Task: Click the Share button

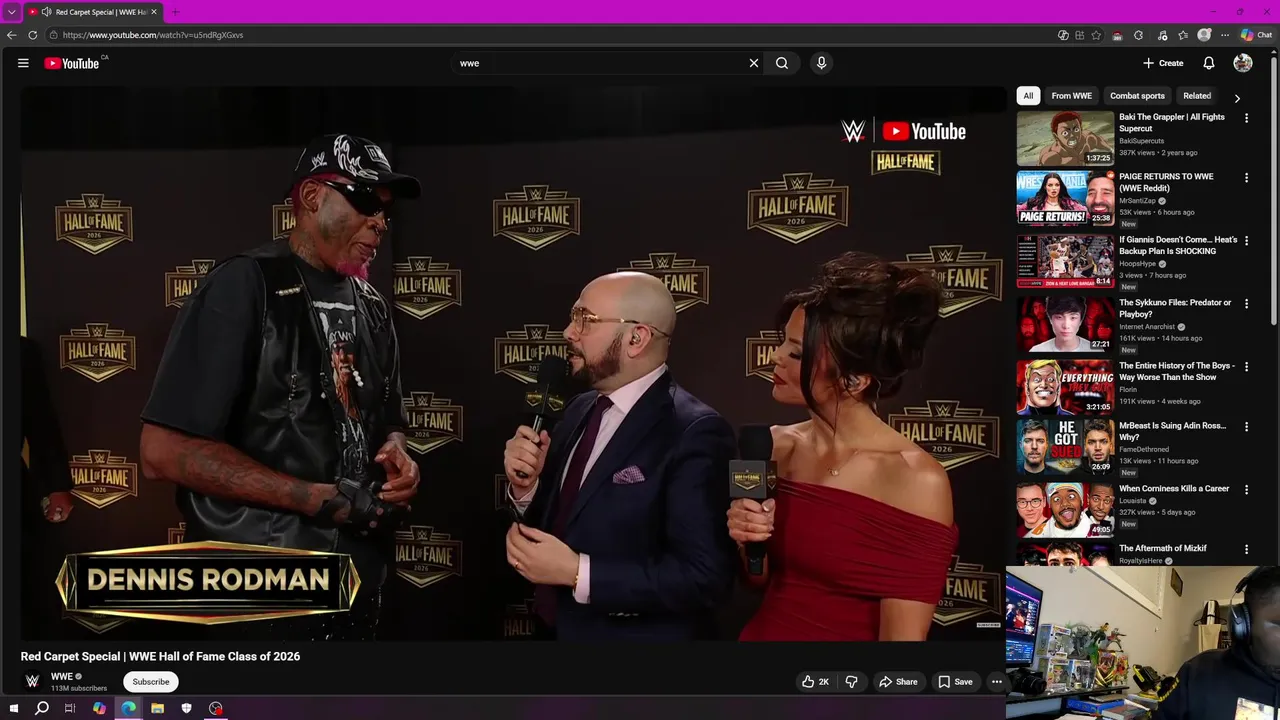Action: pyautogui.click(x=898, y=682)
